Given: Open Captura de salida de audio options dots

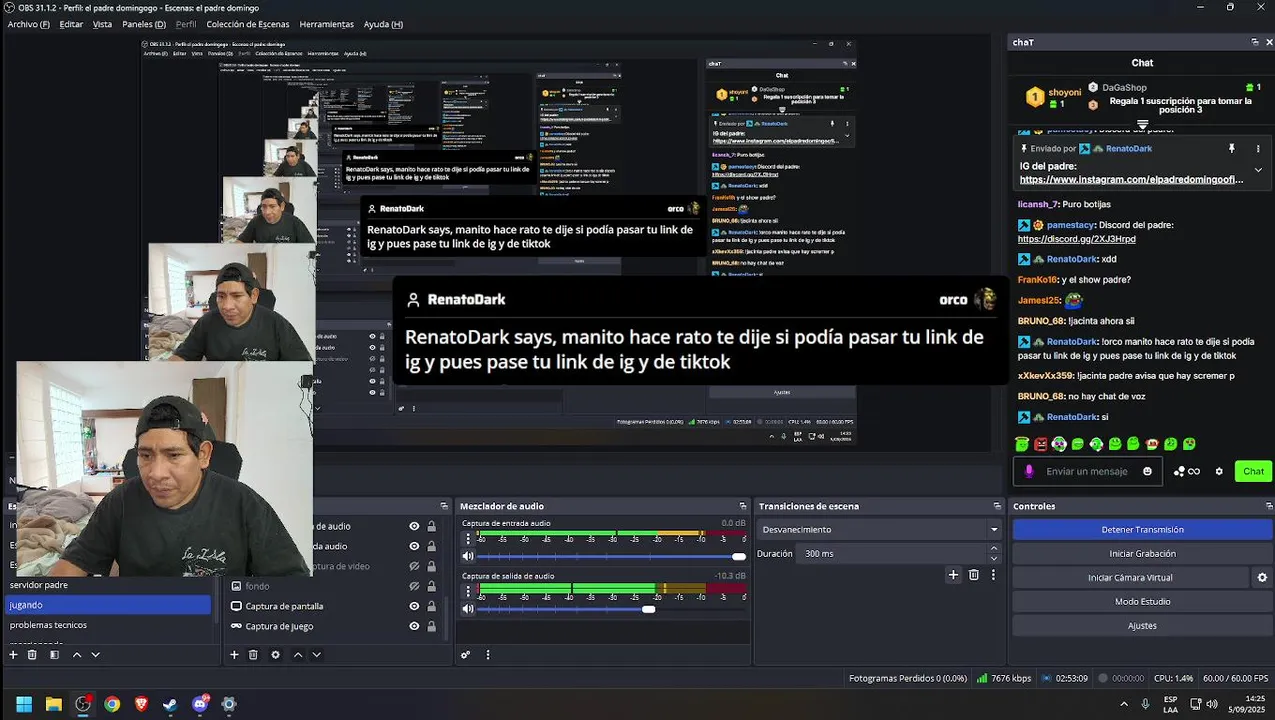Looking at the screenshot, I should tap(467, 592).
